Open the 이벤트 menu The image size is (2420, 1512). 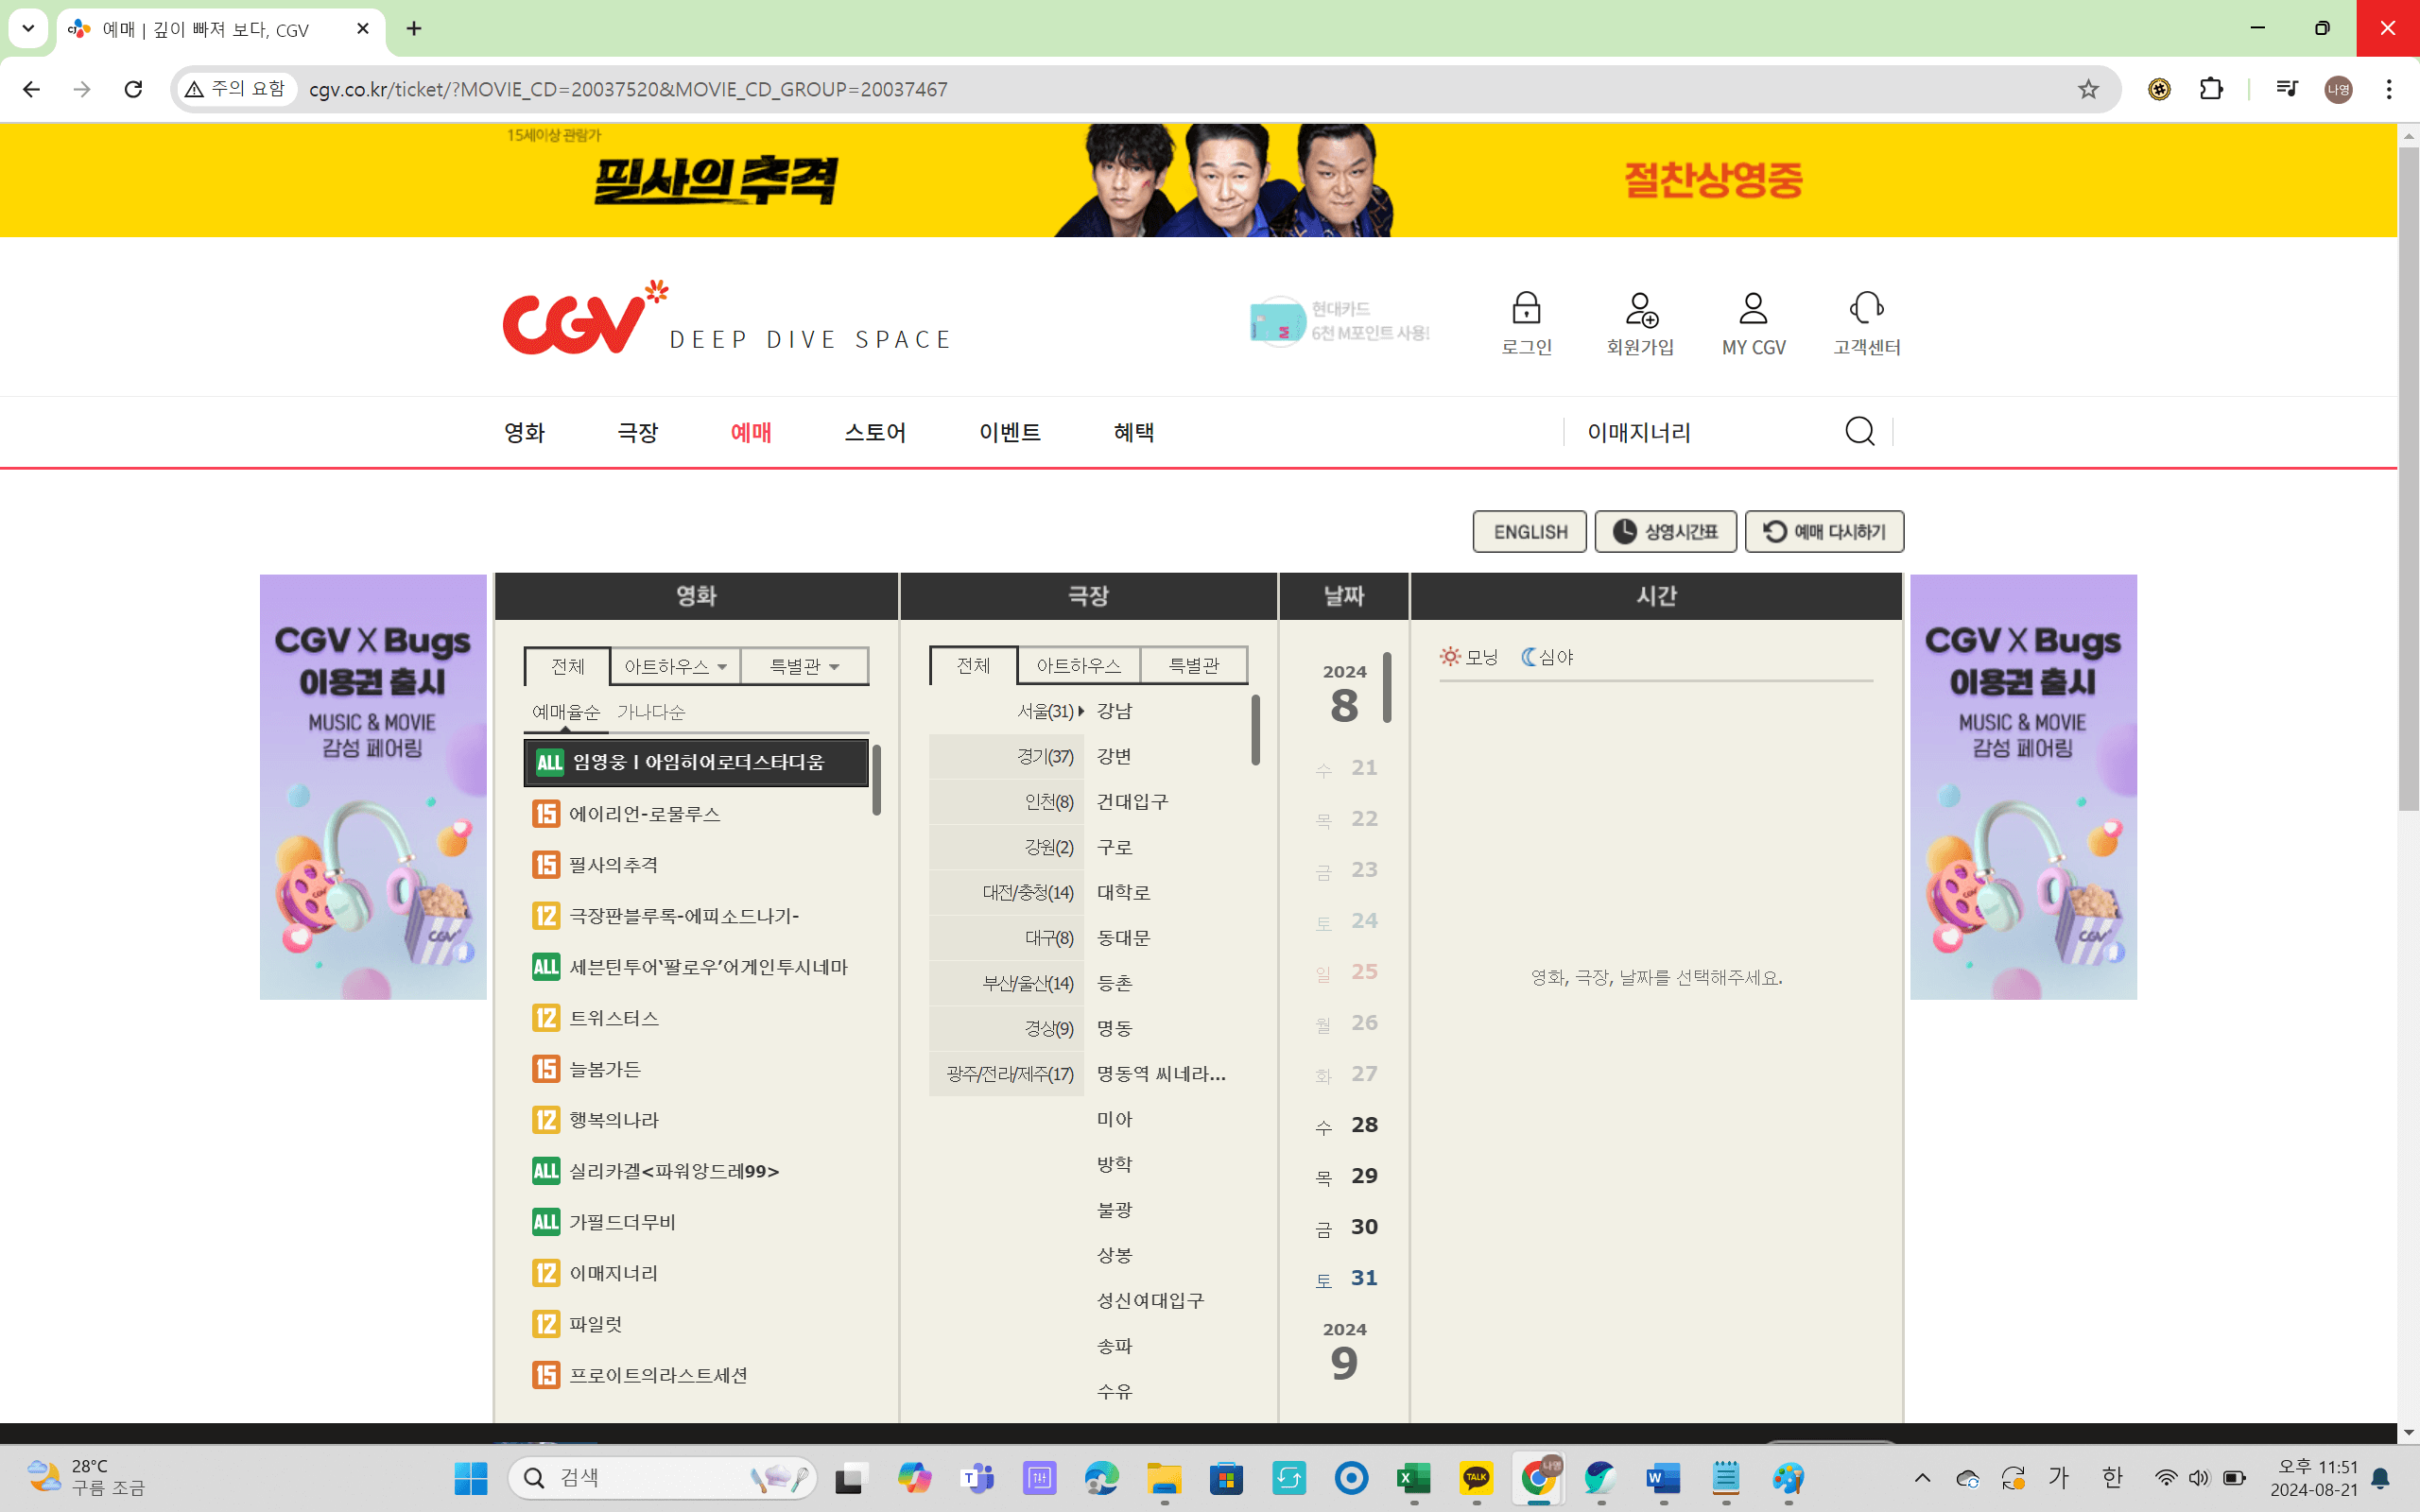coord(1010,432)
